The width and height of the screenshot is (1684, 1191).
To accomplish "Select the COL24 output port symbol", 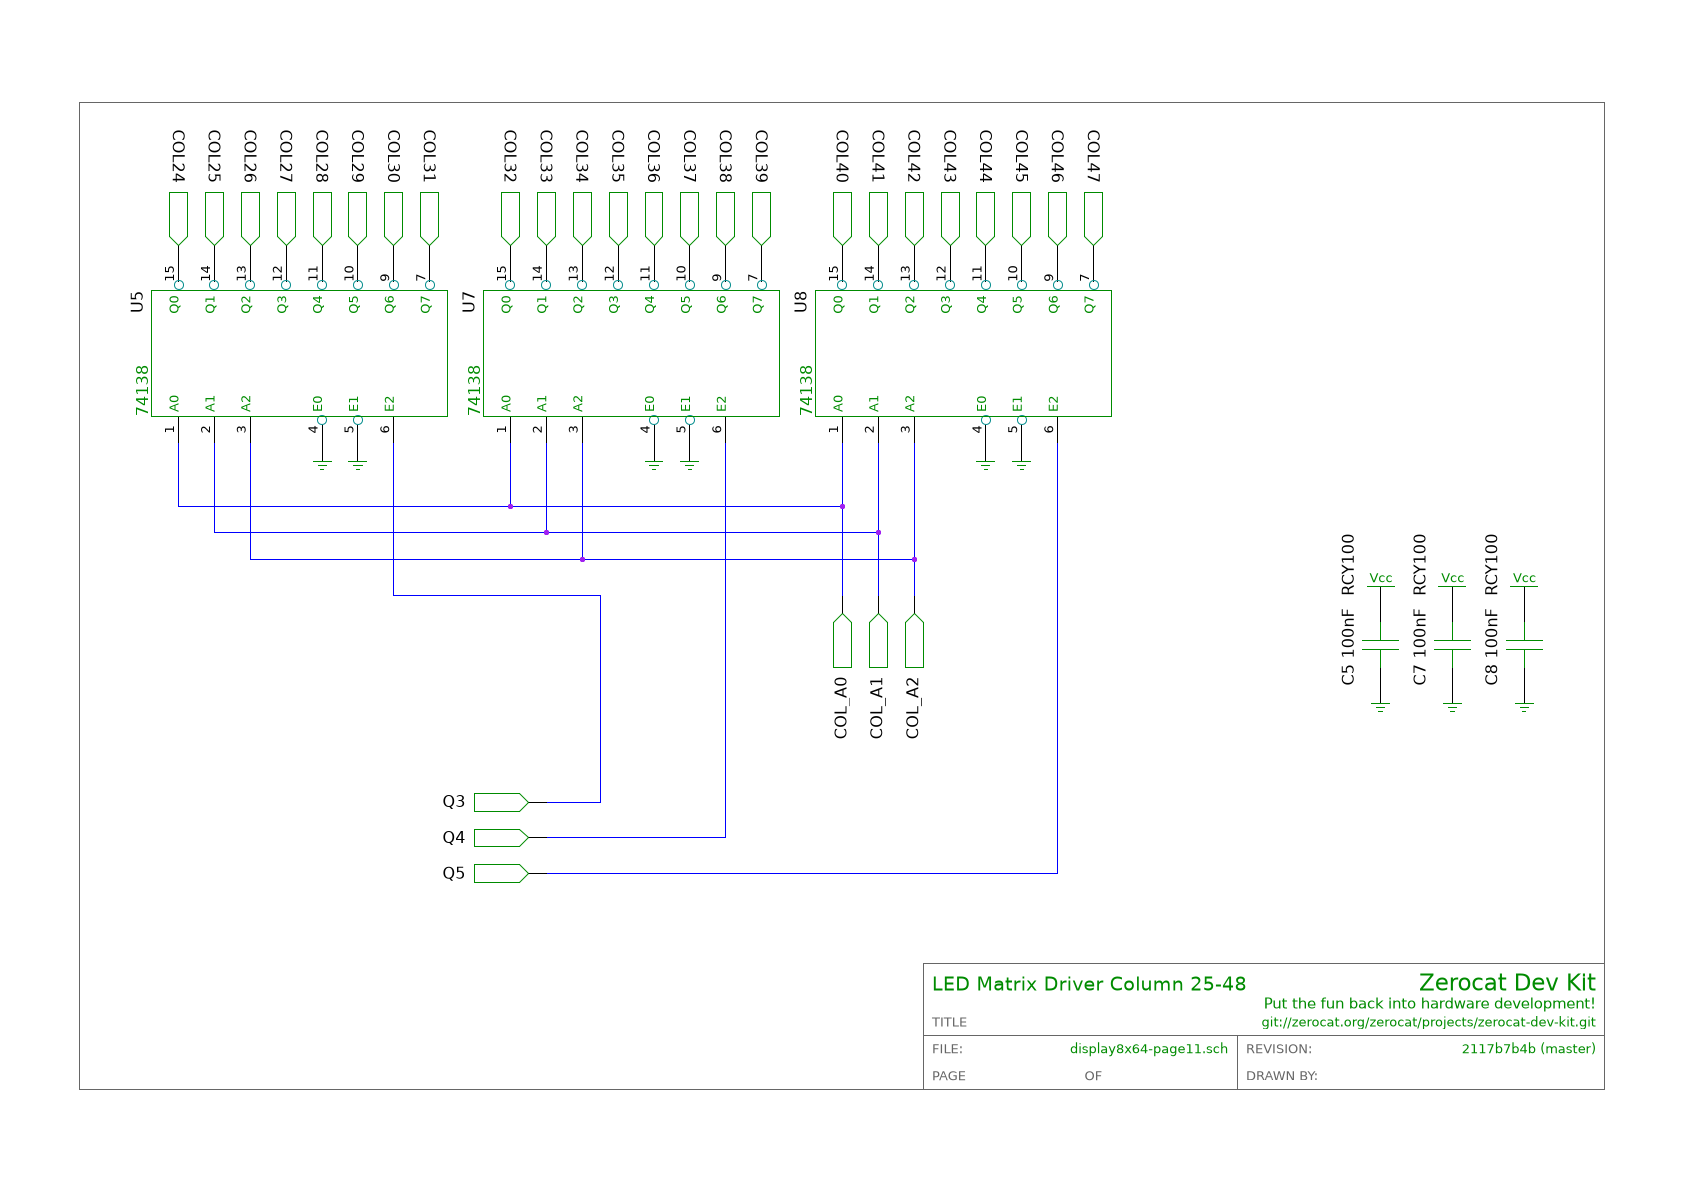I will coord(178,218).
